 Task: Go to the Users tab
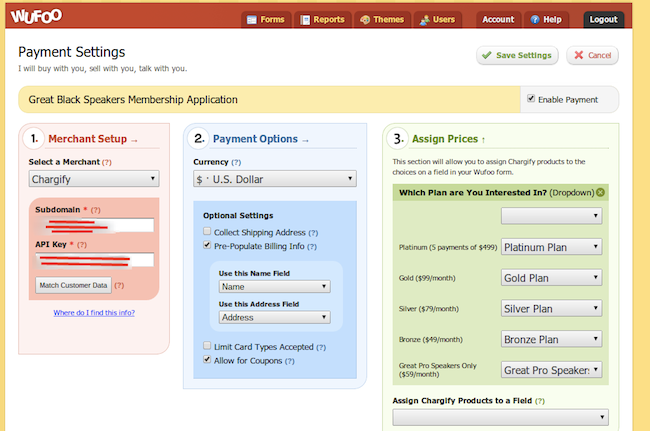tap(438, 20)
